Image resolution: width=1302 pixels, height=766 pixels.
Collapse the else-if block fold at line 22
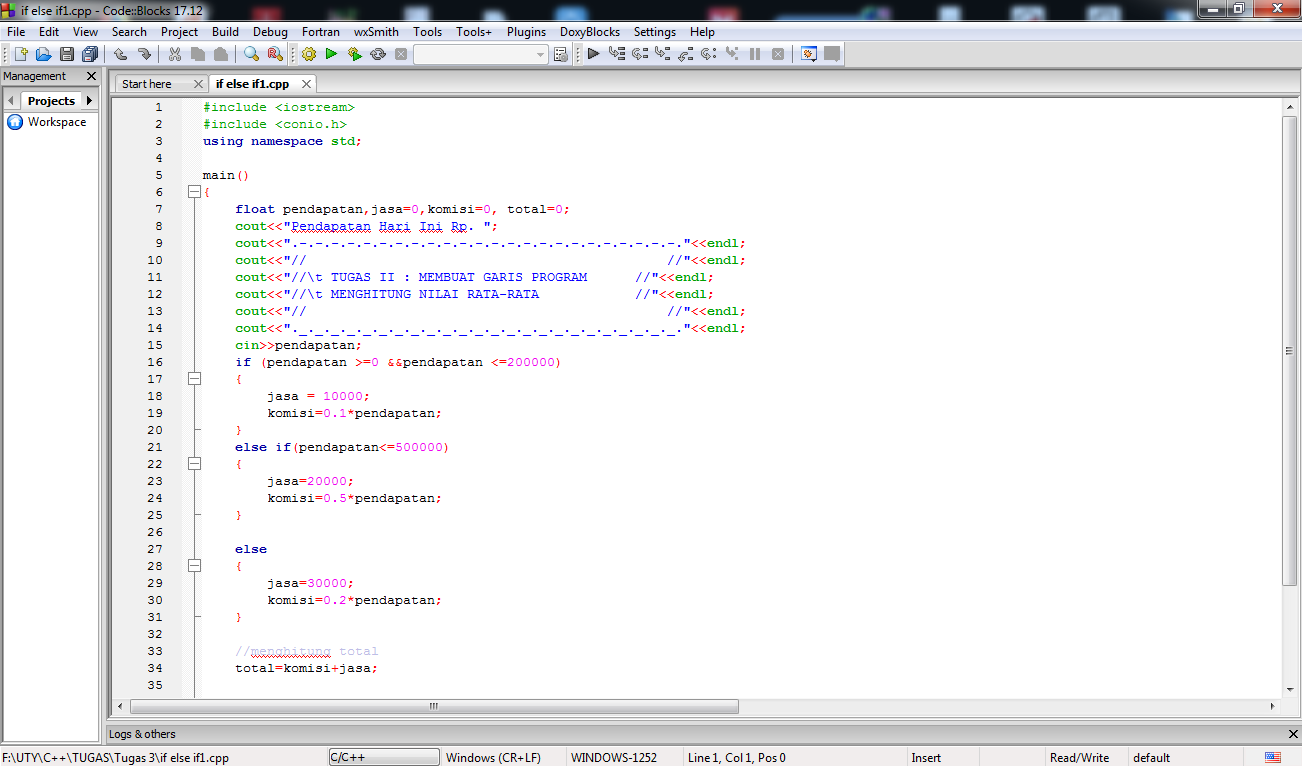(x=194, y=464)
